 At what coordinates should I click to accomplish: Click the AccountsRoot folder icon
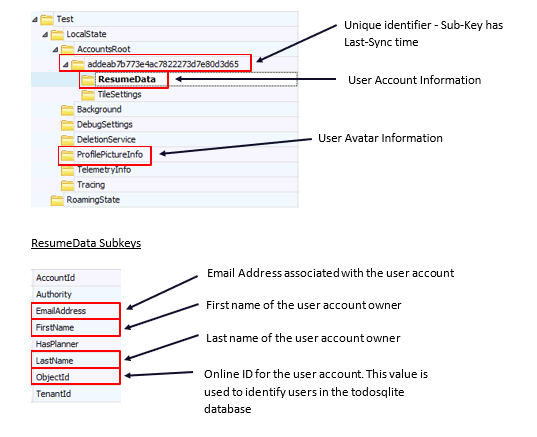point(67,49)
